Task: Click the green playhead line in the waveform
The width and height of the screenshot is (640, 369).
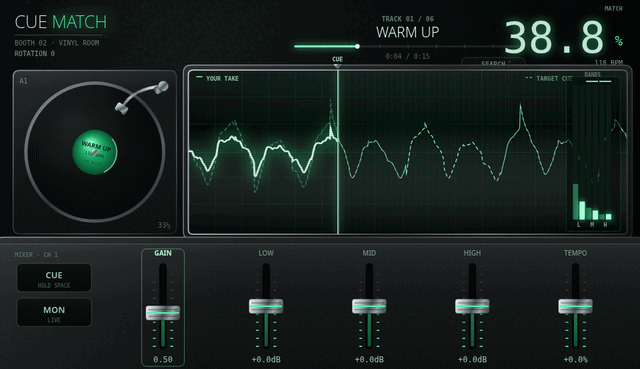Action: (x=338, y=151)
